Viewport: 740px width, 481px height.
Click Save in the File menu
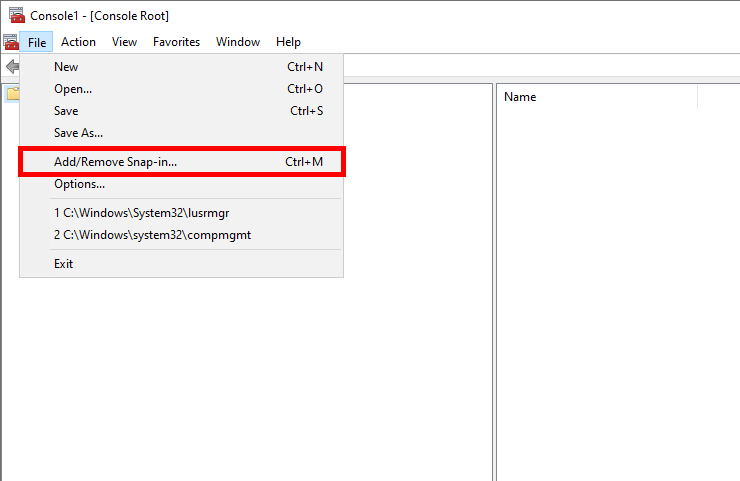(x=66, y=111)
